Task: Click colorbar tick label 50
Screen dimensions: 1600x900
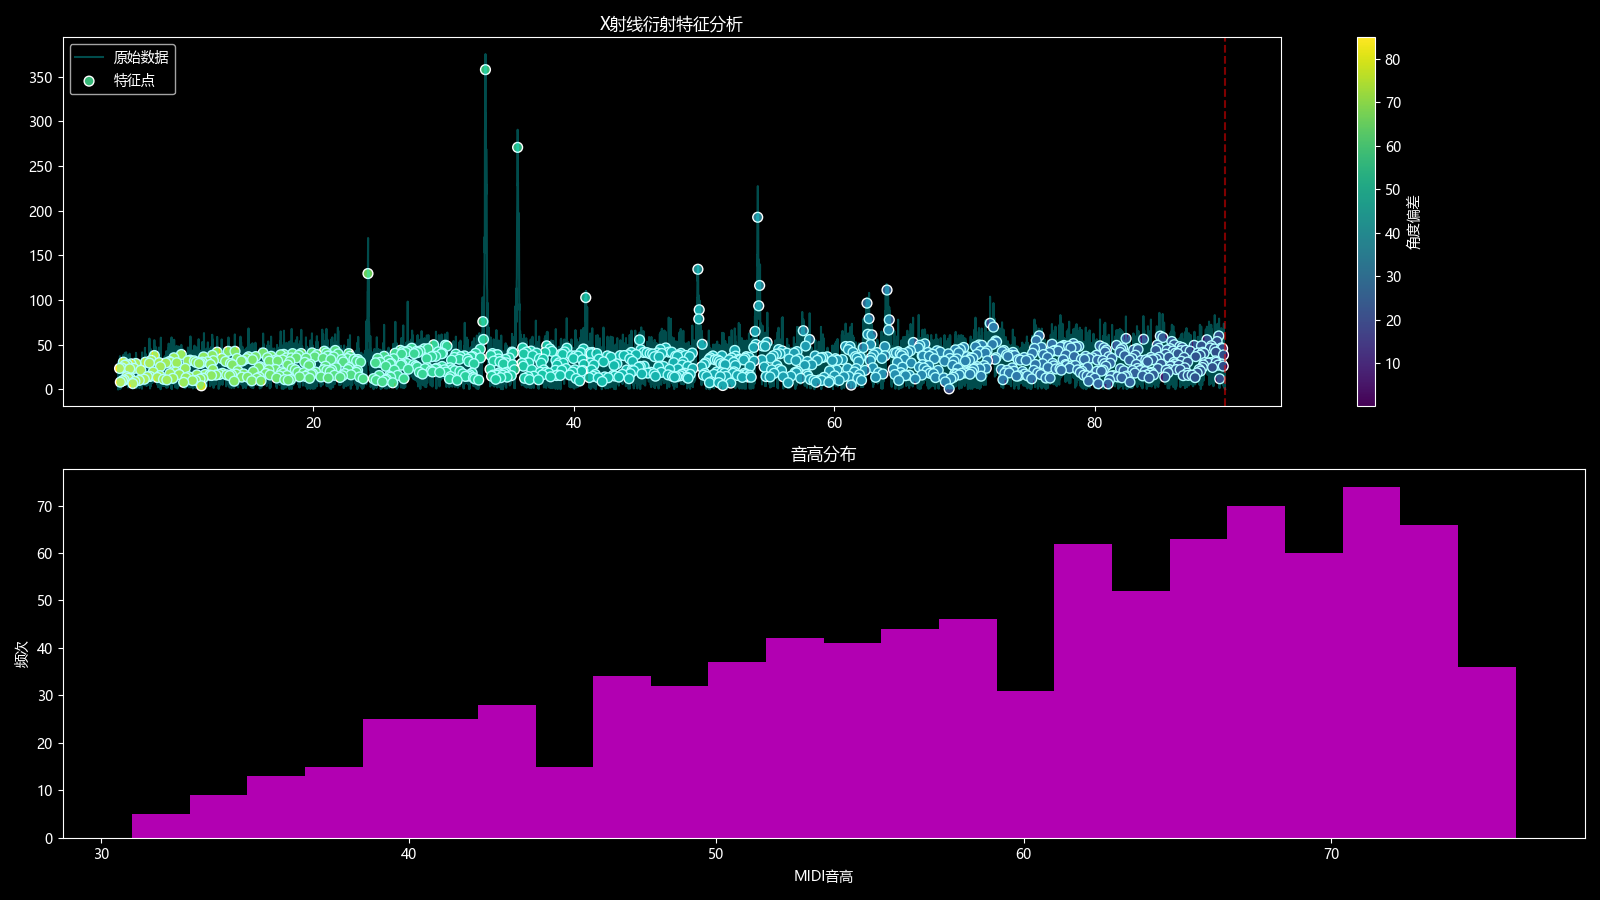Action: coord(1392,190)
